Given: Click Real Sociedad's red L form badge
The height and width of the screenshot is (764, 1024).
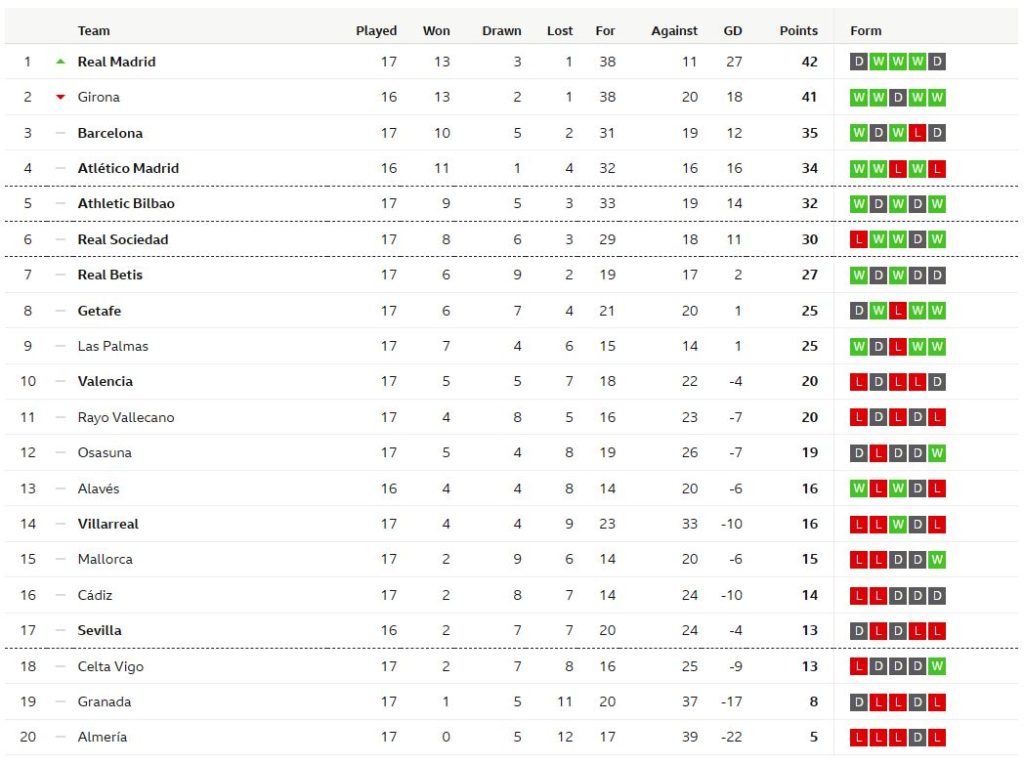Looking at the screenshot, I should click(858, 240).
